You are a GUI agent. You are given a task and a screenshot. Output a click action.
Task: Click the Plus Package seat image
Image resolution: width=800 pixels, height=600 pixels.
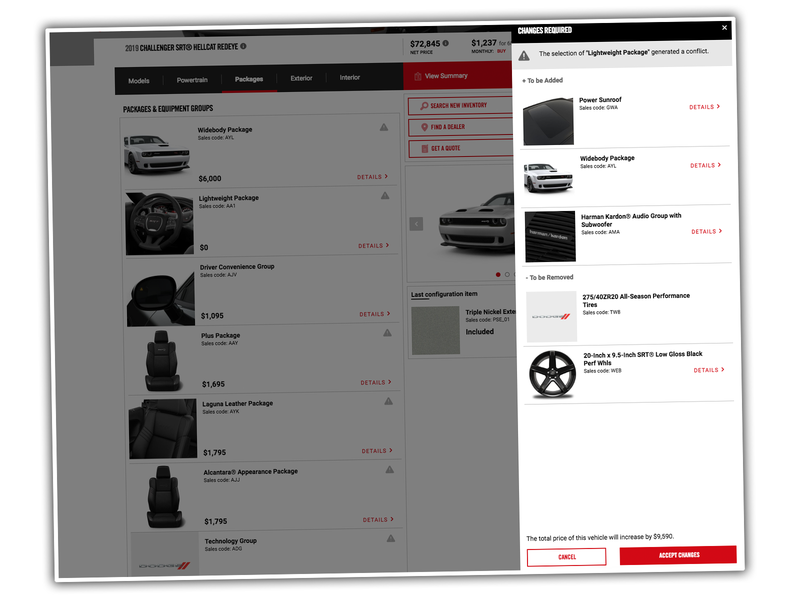click(162, 361)
